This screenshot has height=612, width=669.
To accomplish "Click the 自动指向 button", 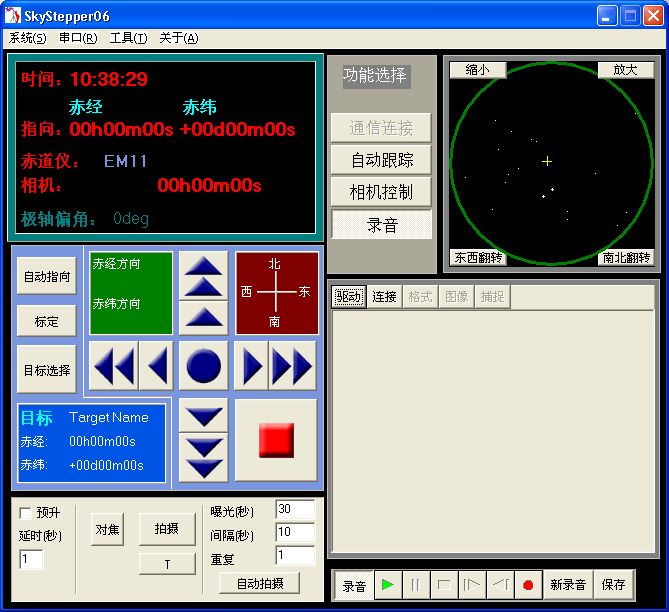I will (x=47, y=276).
